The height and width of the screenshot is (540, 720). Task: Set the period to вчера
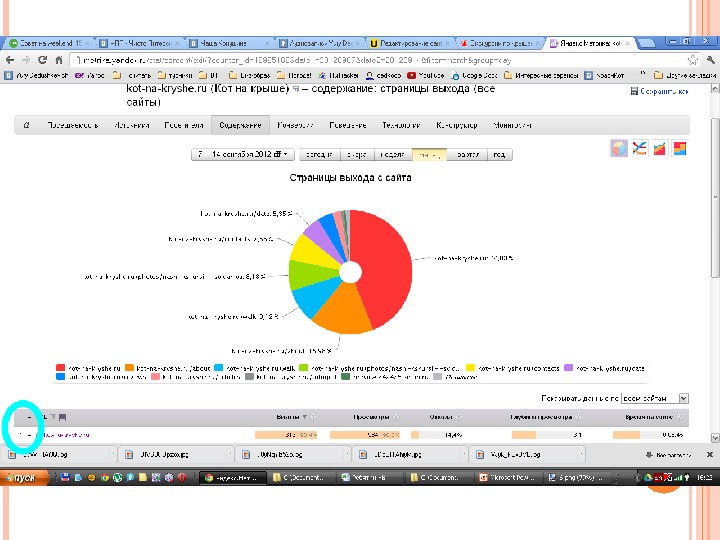[357, 154]
